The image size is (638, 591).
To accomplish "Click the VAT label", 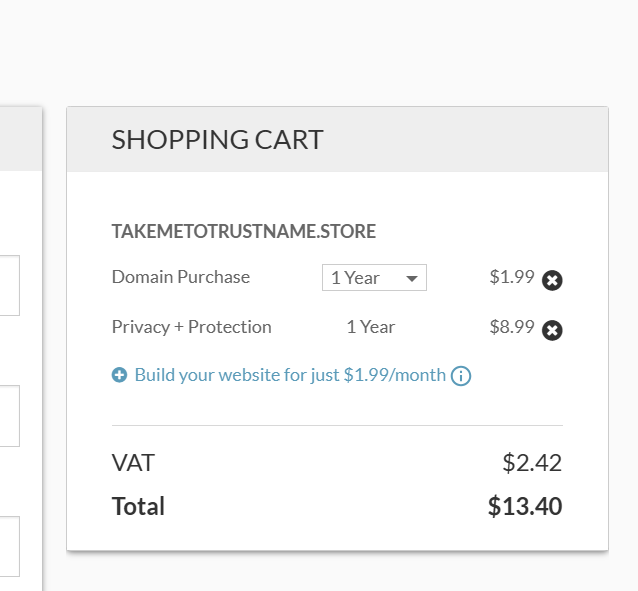I will point(134,463).
